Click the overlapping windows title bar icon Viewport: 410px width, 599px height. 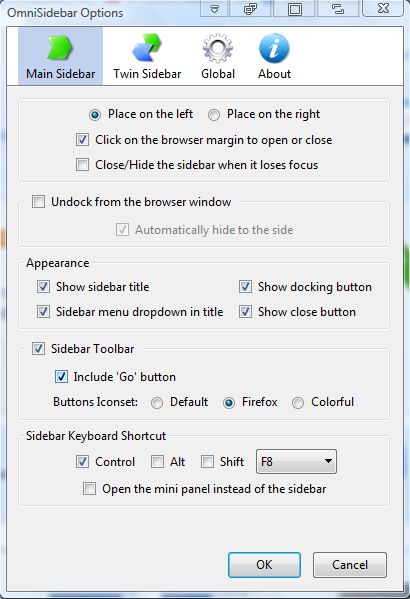pos(250,8)
